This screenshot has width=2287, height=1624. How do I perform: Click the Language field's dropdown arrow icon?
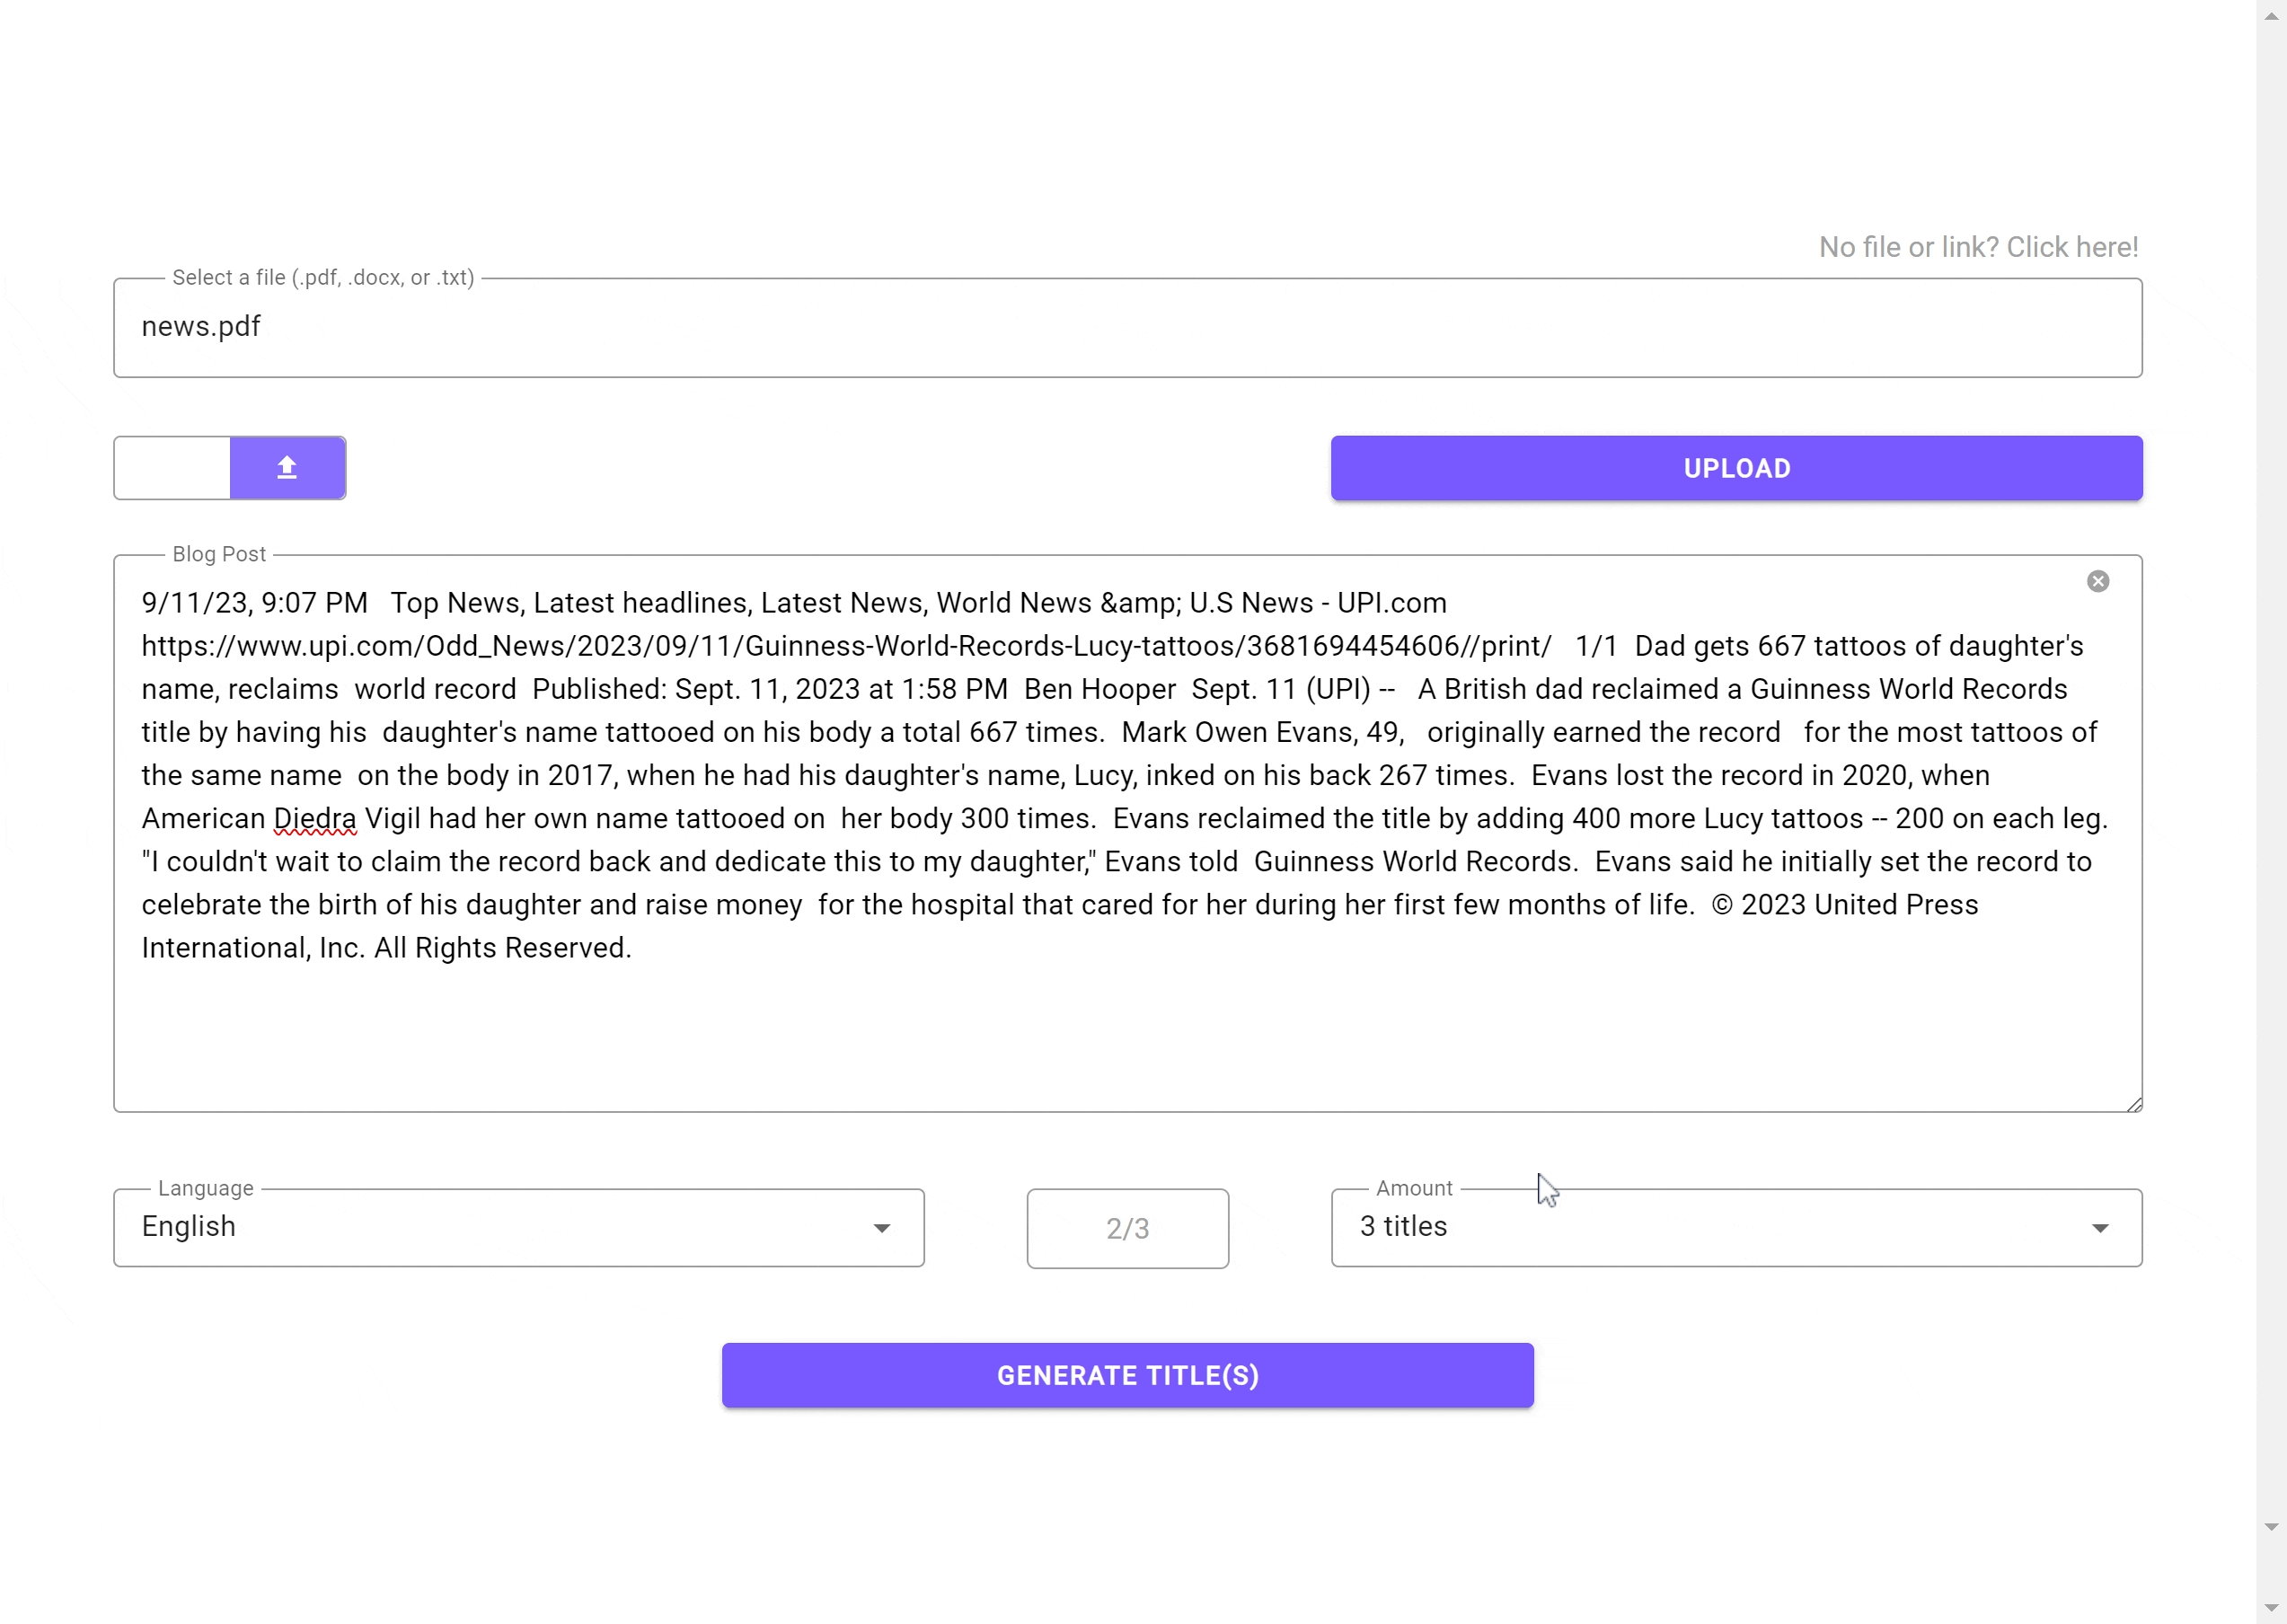(x=881, y=1228)
